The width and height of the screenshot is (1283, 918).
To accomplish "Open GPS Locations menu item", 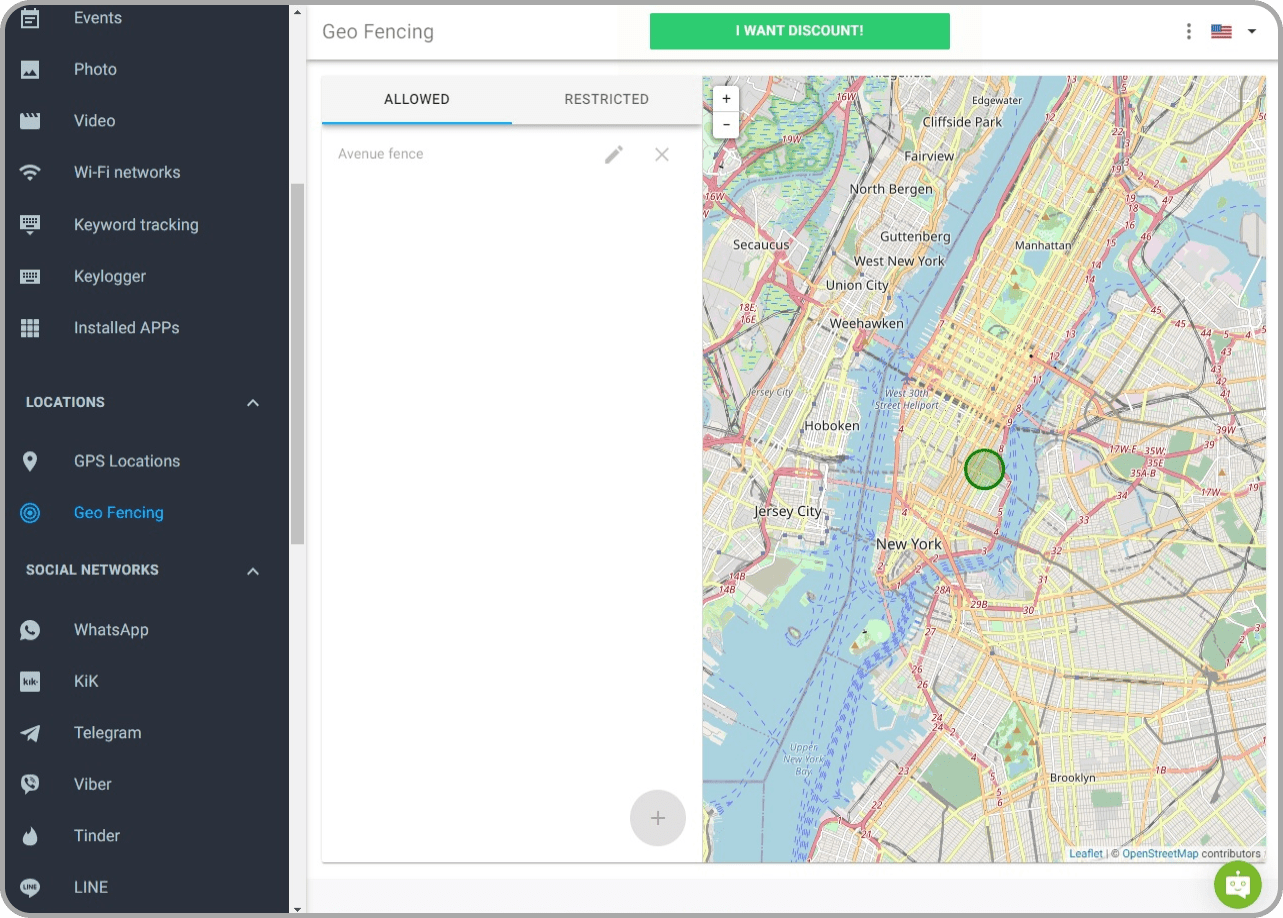I will (127, 461).
